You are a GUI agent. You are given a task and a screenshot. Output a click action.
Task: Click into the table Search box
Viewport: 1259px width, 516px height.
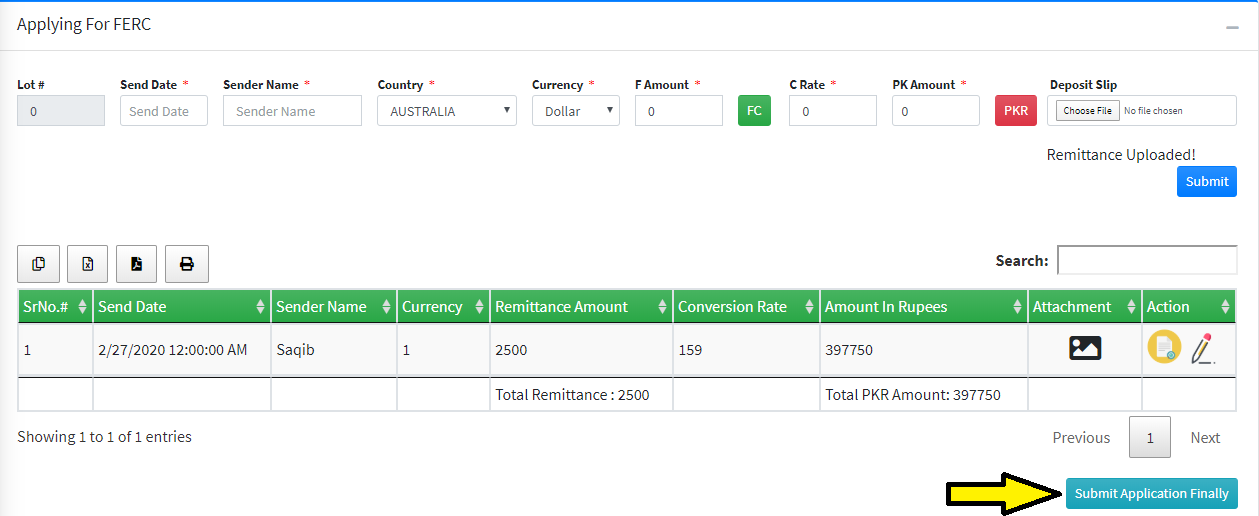pyautogui.click(x=1147, y=260)
